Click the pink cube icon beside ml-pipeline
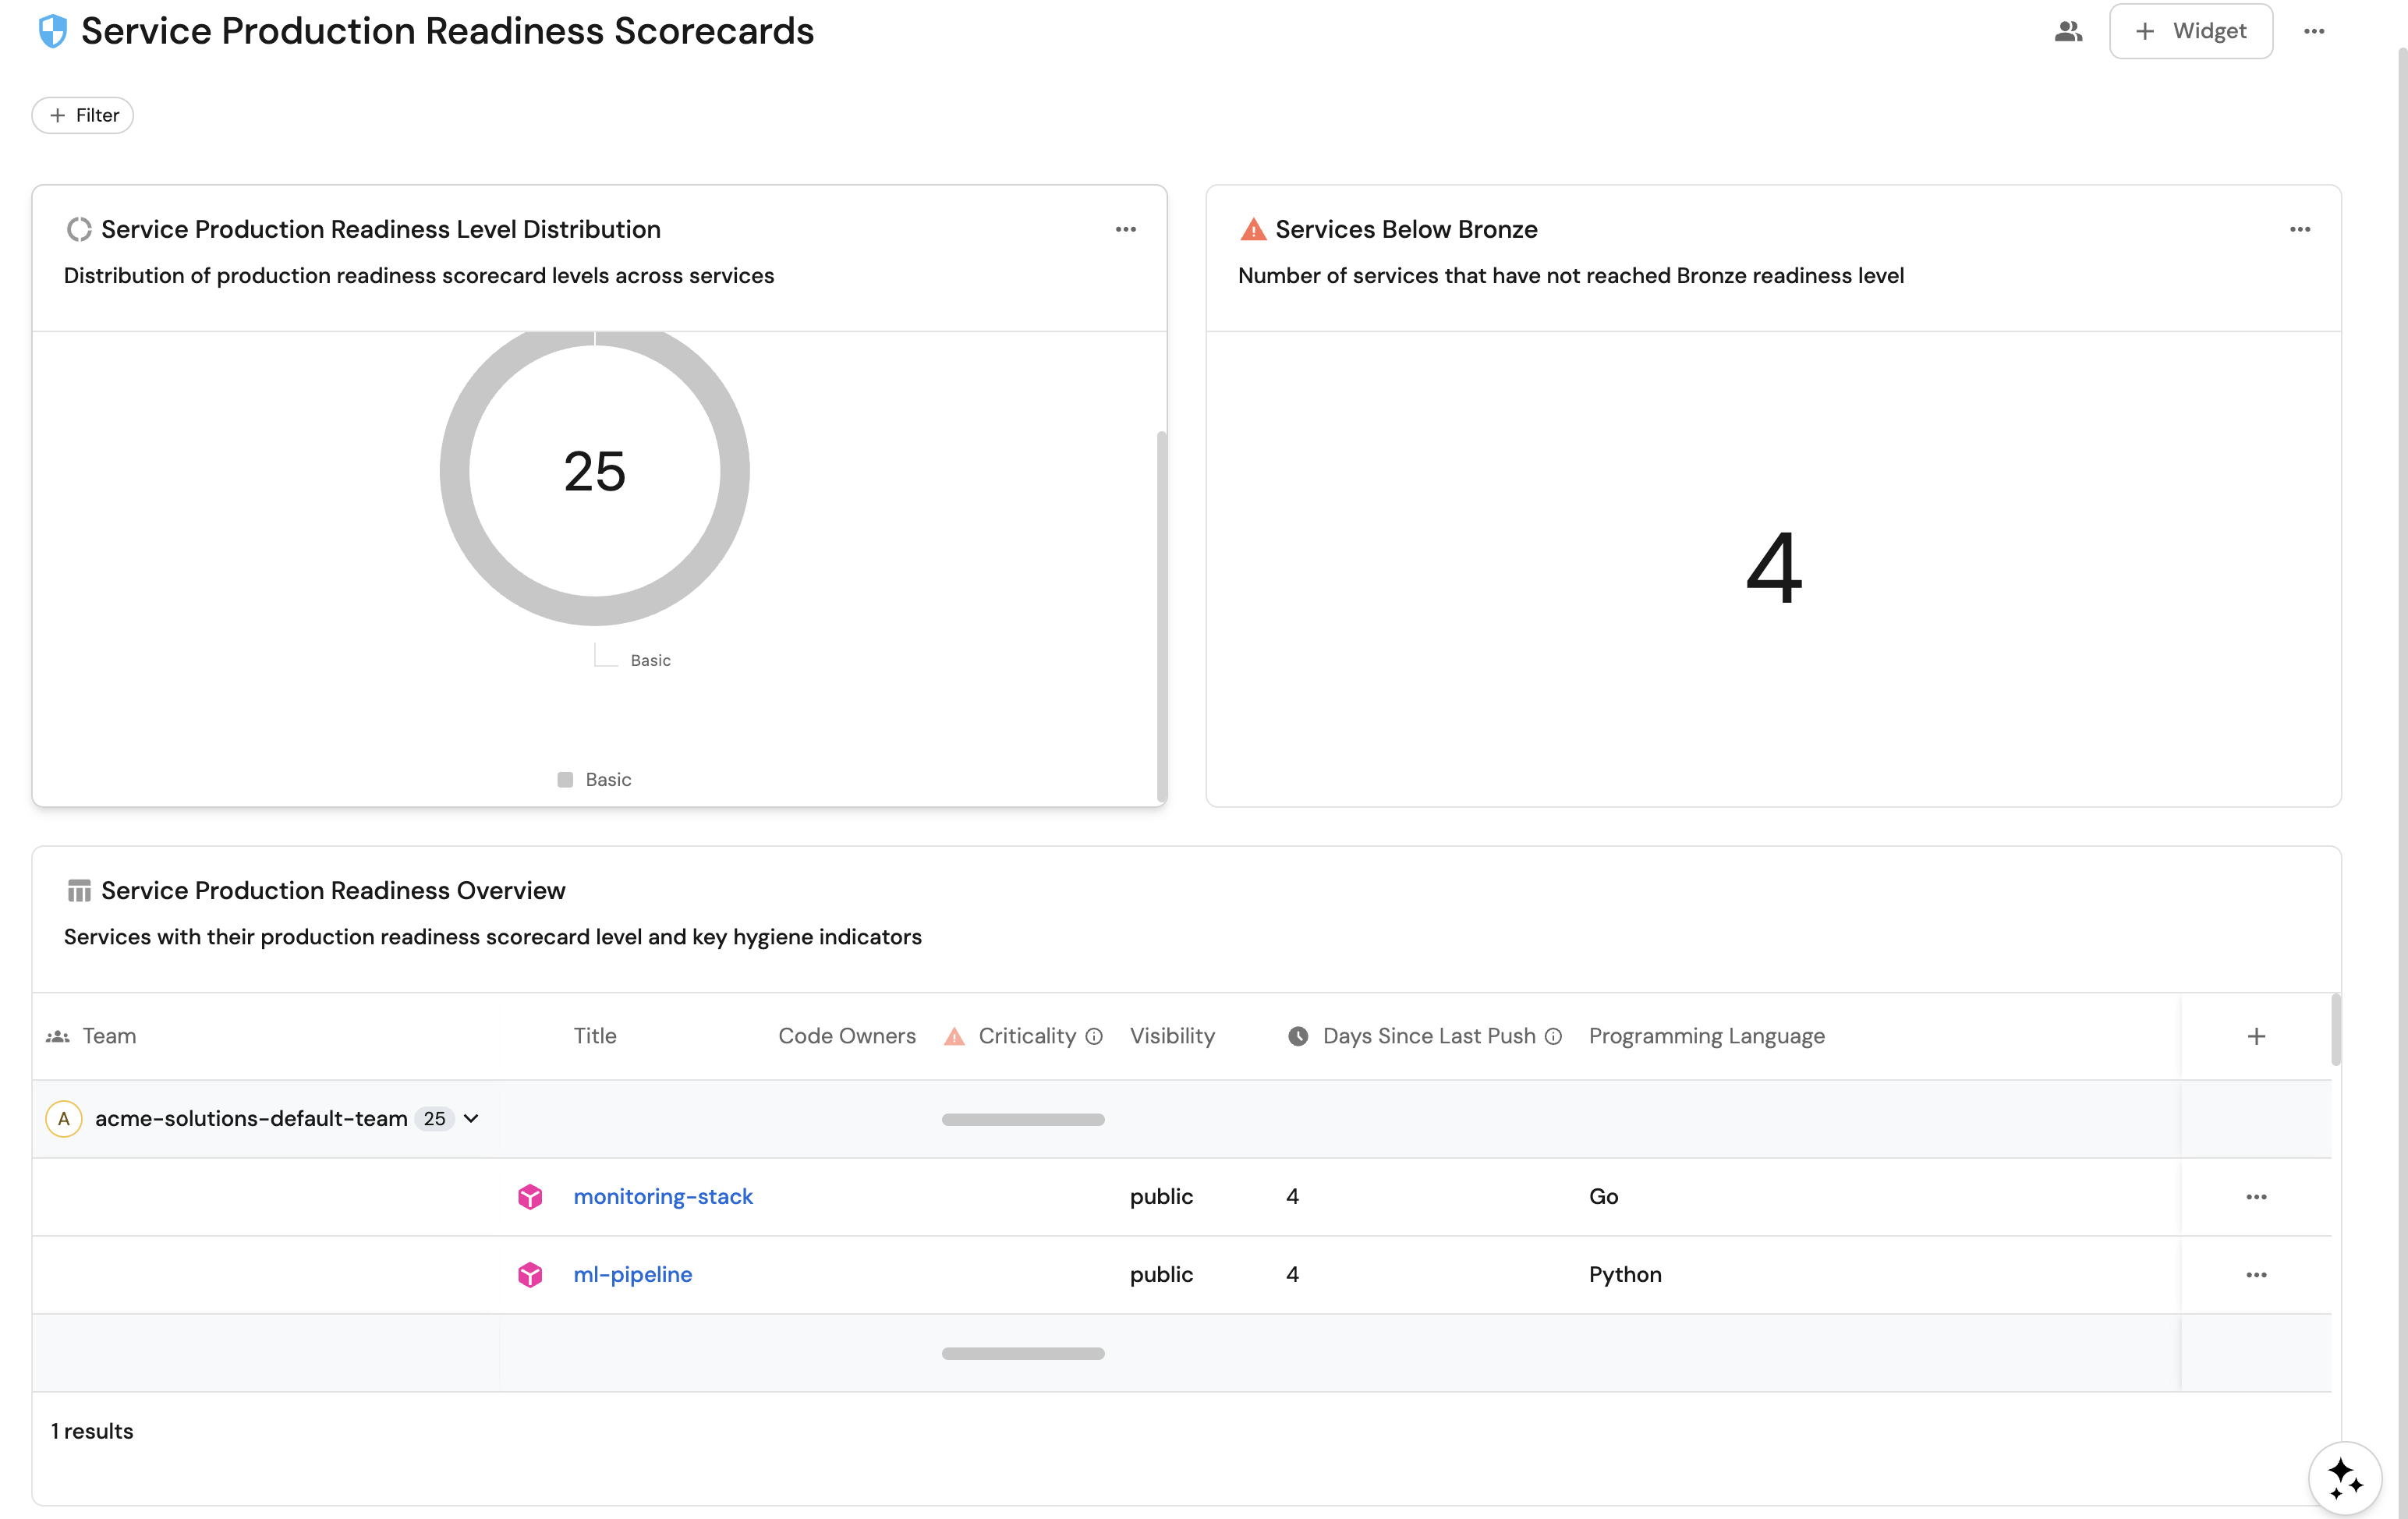This screenshot has width=2408, height=1519. tap(530, 1274)
